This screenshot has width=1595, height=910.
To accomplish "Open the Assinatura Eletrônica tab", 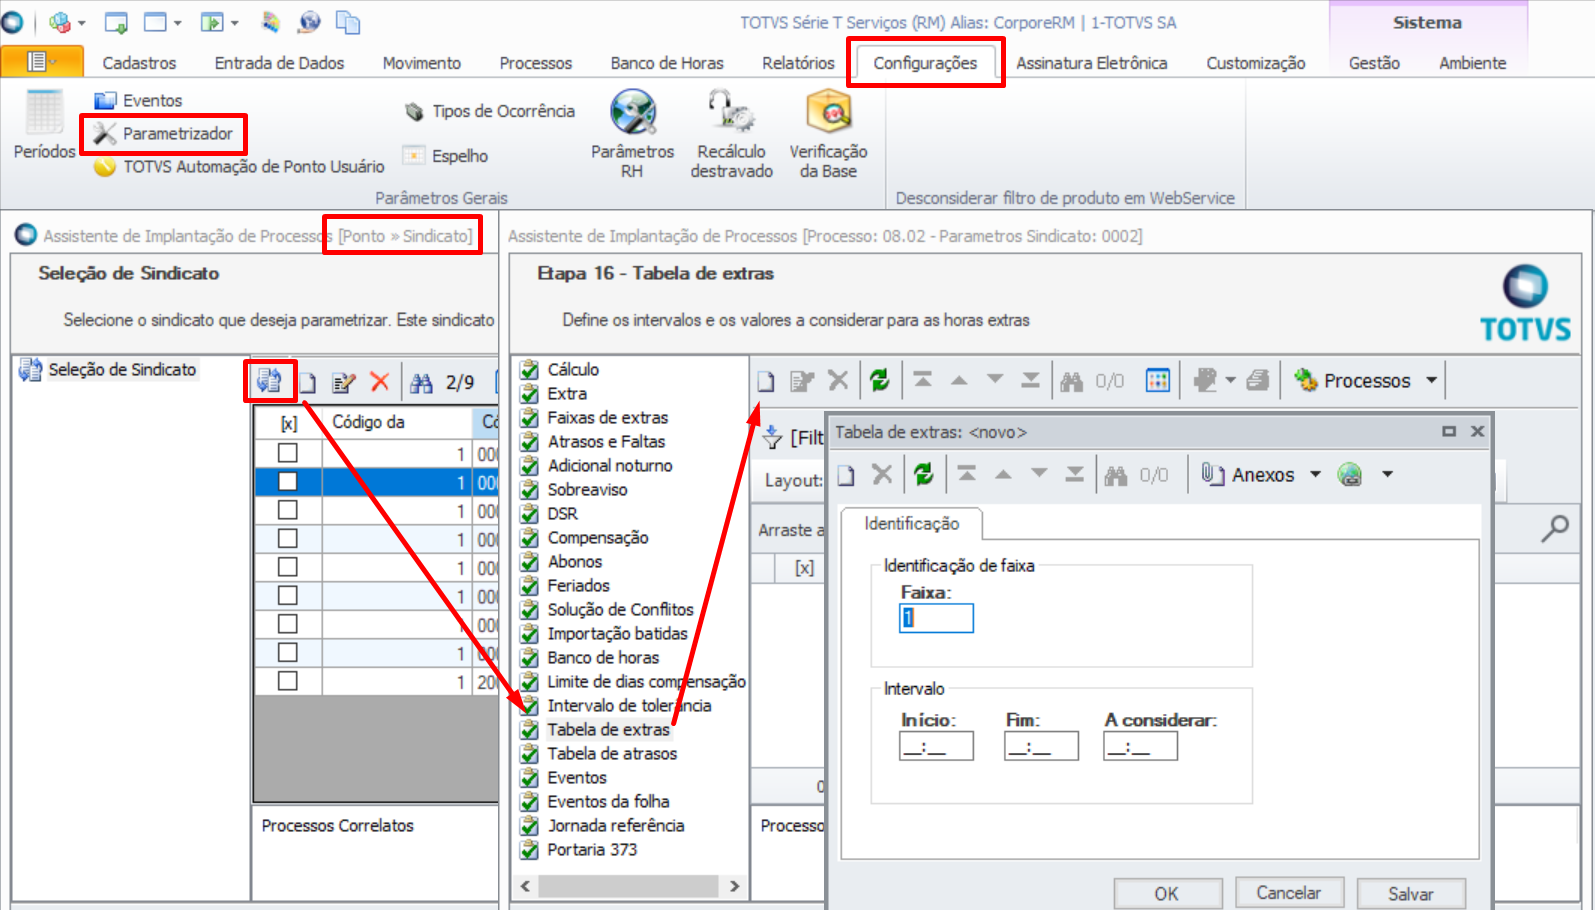I will coord(1092,62).
